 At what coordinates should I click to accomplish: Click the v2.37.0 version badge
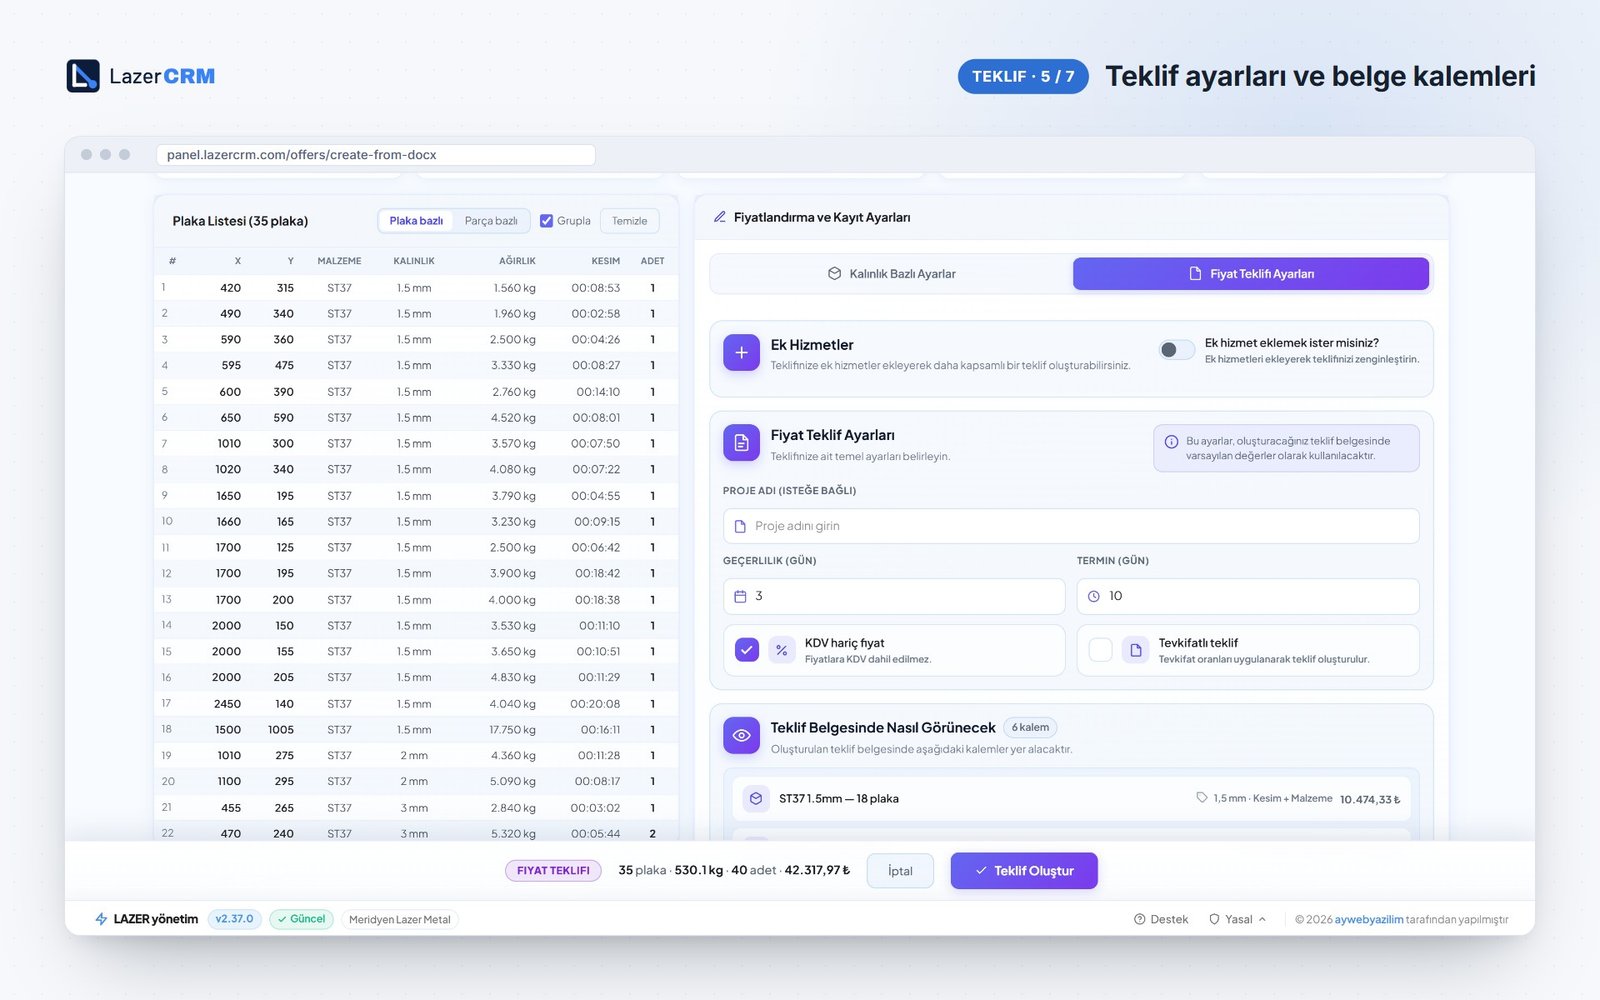click(235, 919)
